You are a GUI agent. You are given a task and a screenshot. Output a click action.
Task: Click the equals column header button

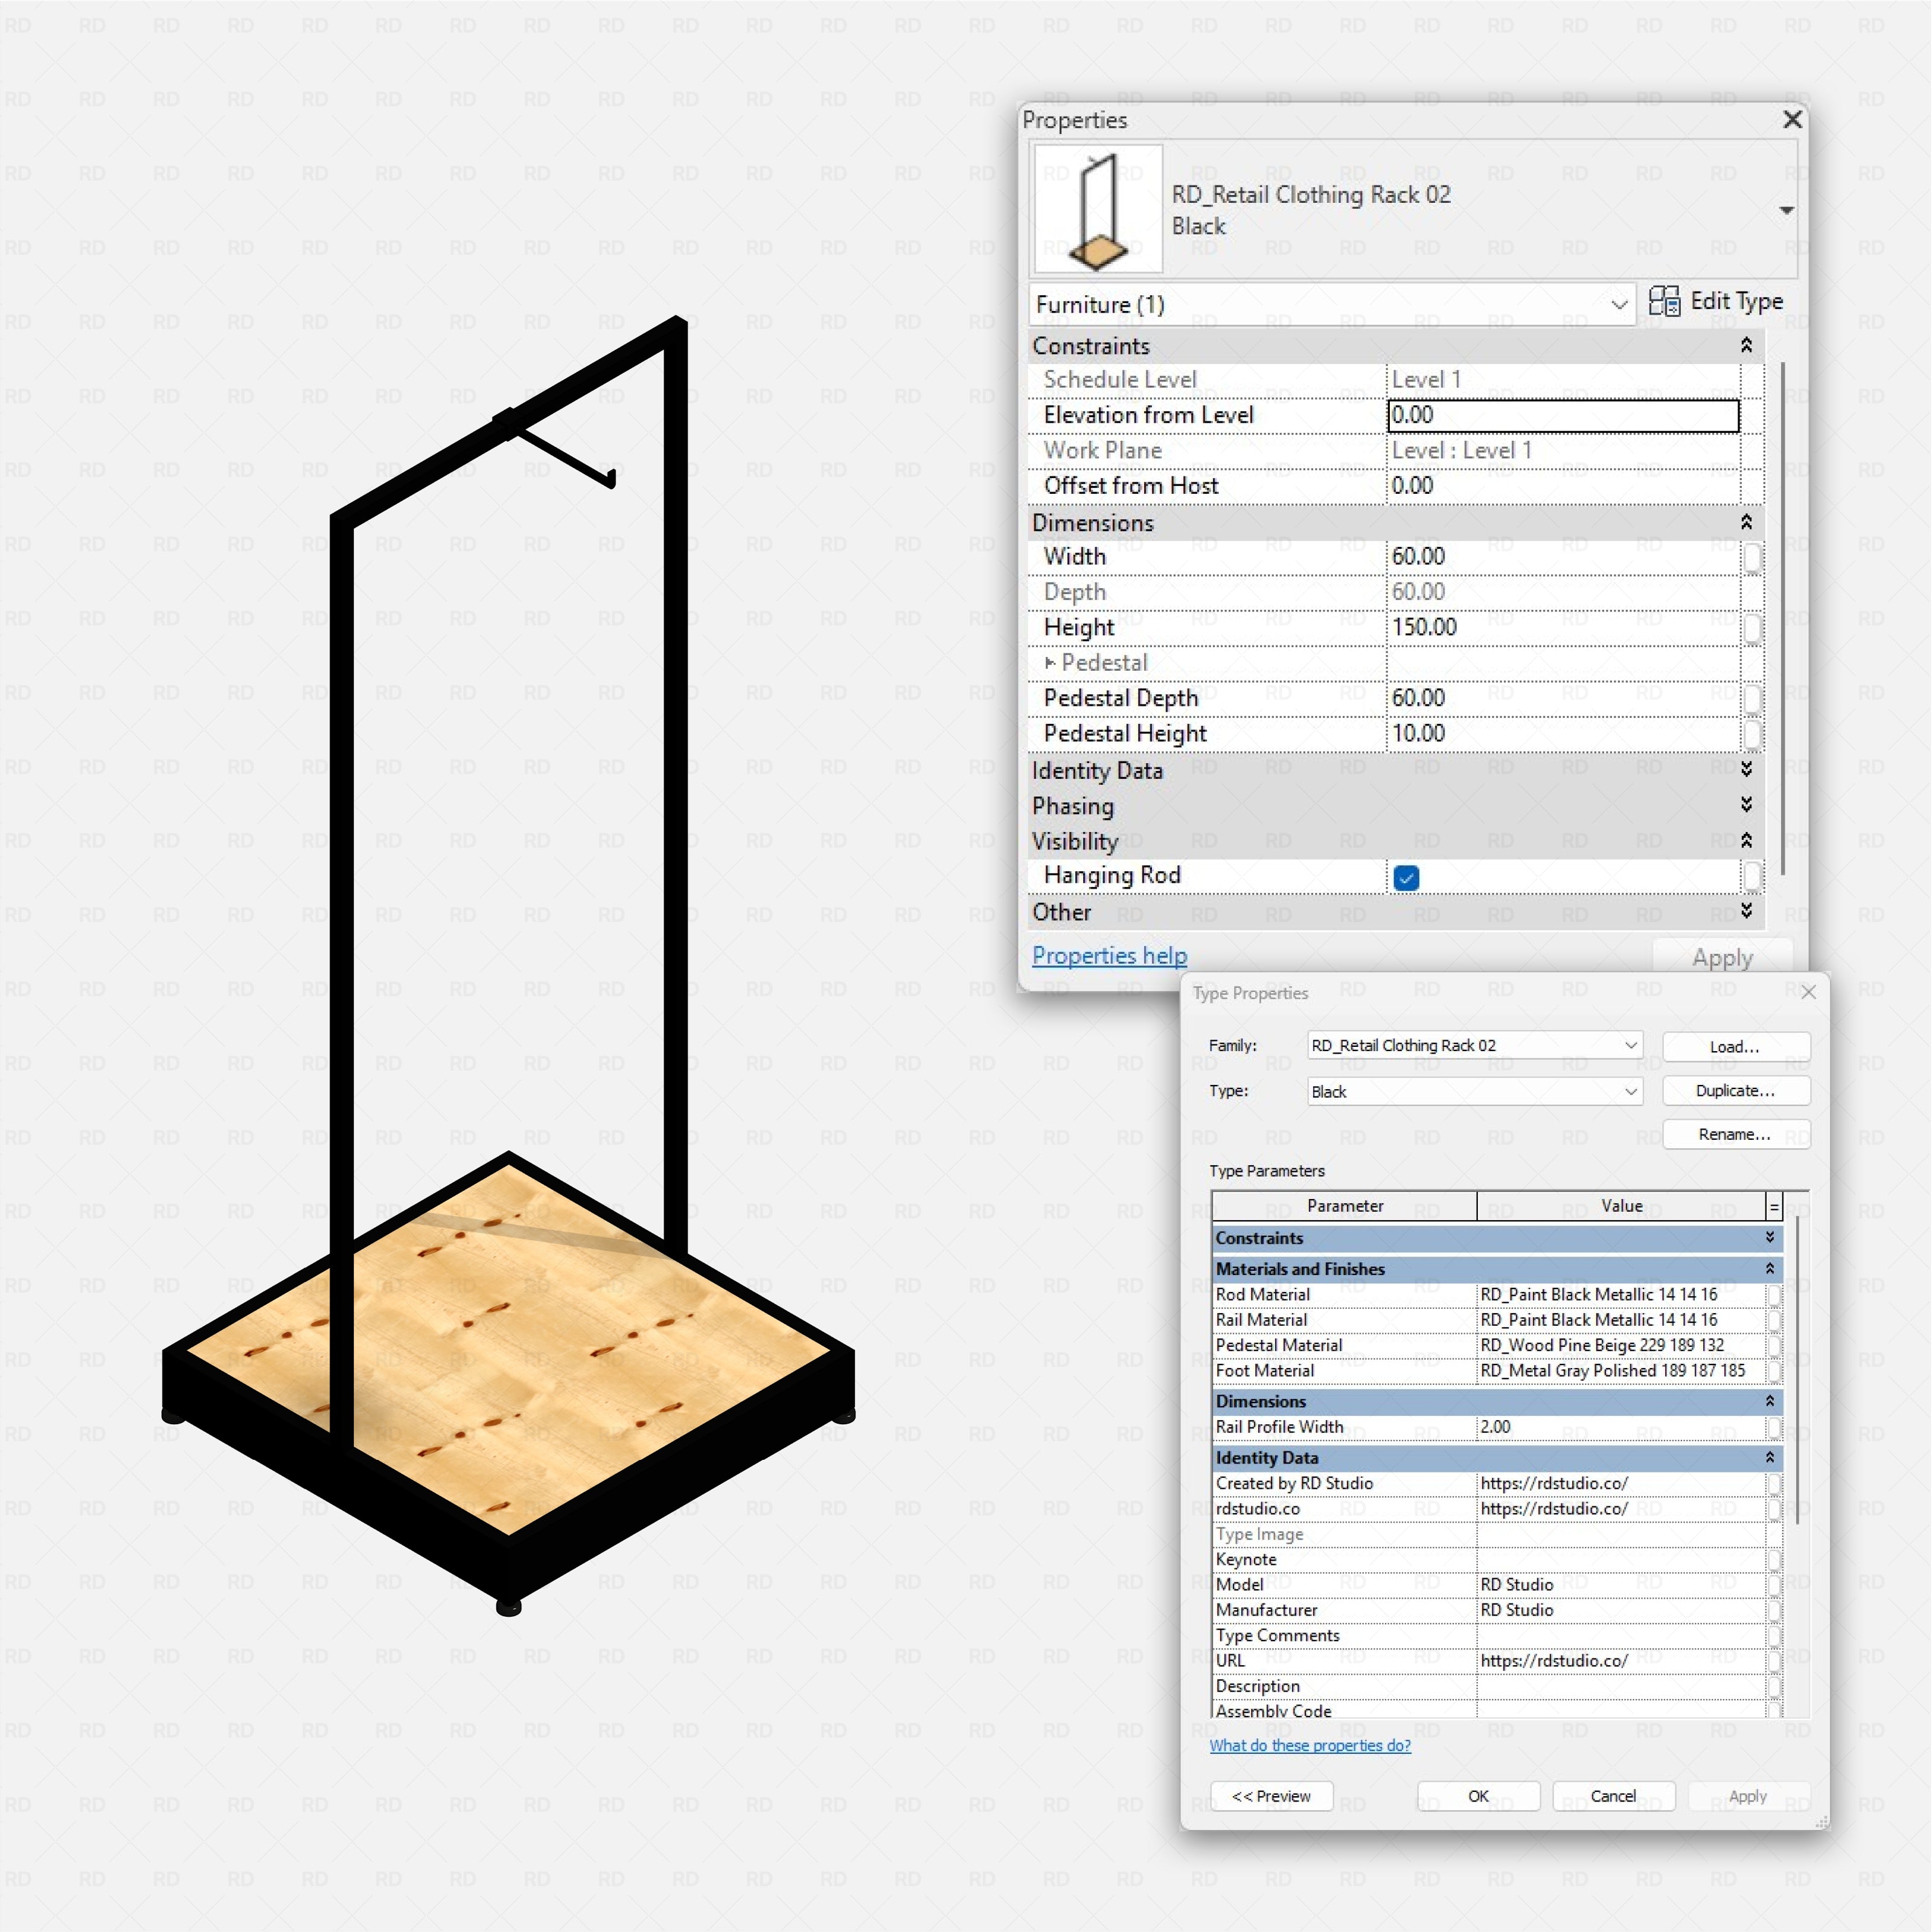coord(1774,1207)
